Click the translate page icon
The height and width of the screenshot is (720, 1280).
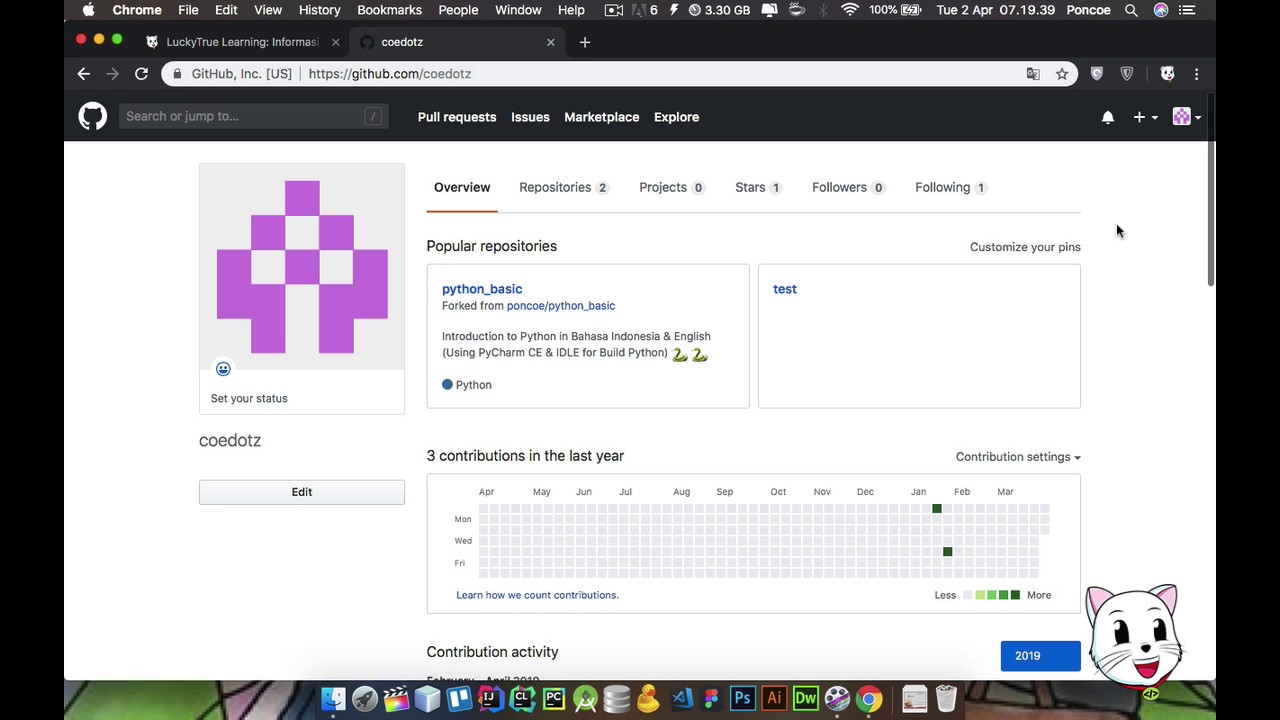click(x=1033, y=74)
